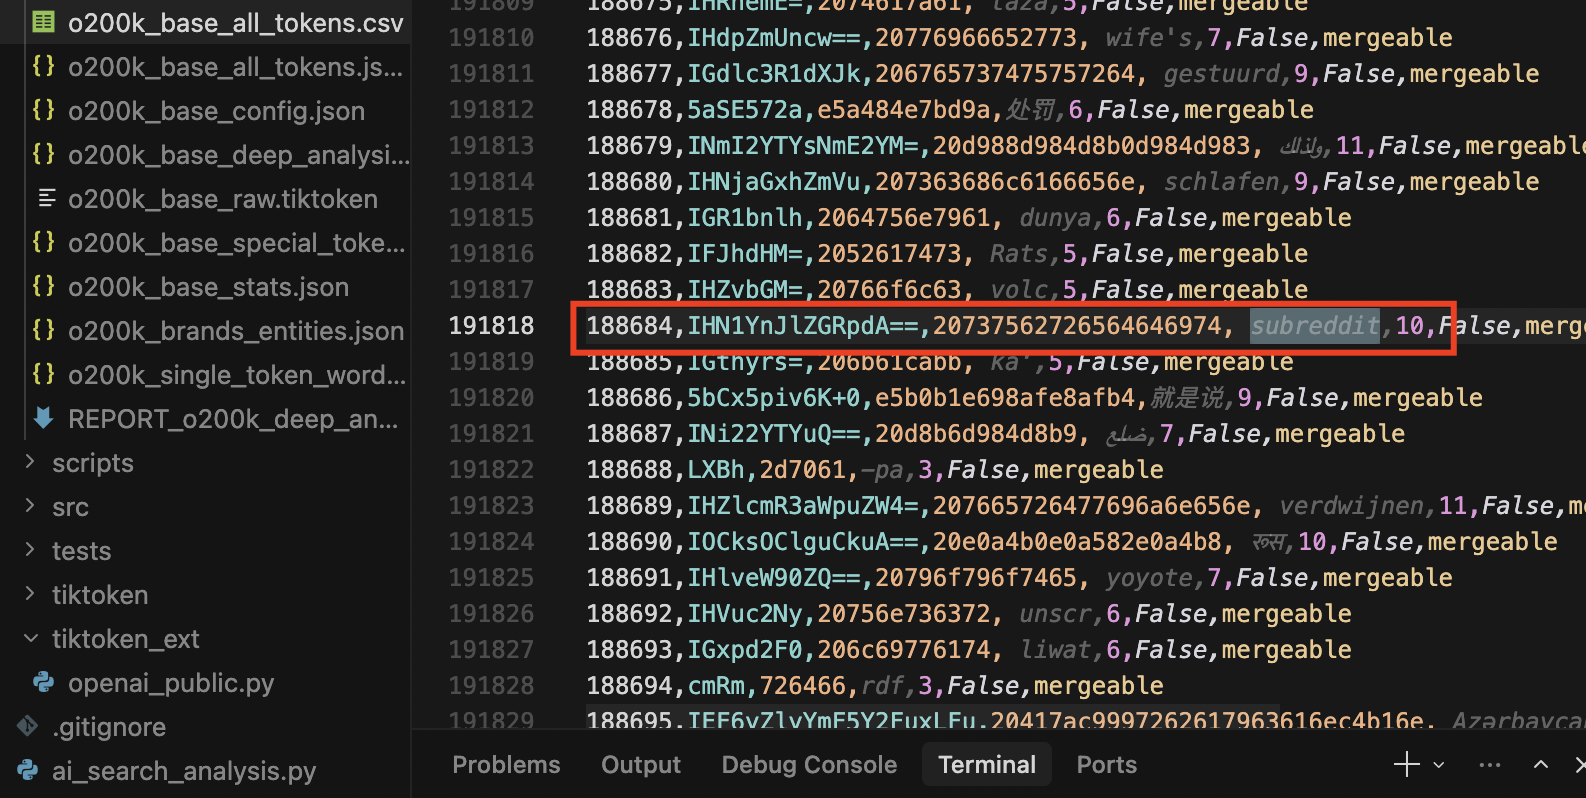Viewport: 1586px width, 798px height.
Task: Switch to the Debug Console tab
Action: [x=809, y=765]
